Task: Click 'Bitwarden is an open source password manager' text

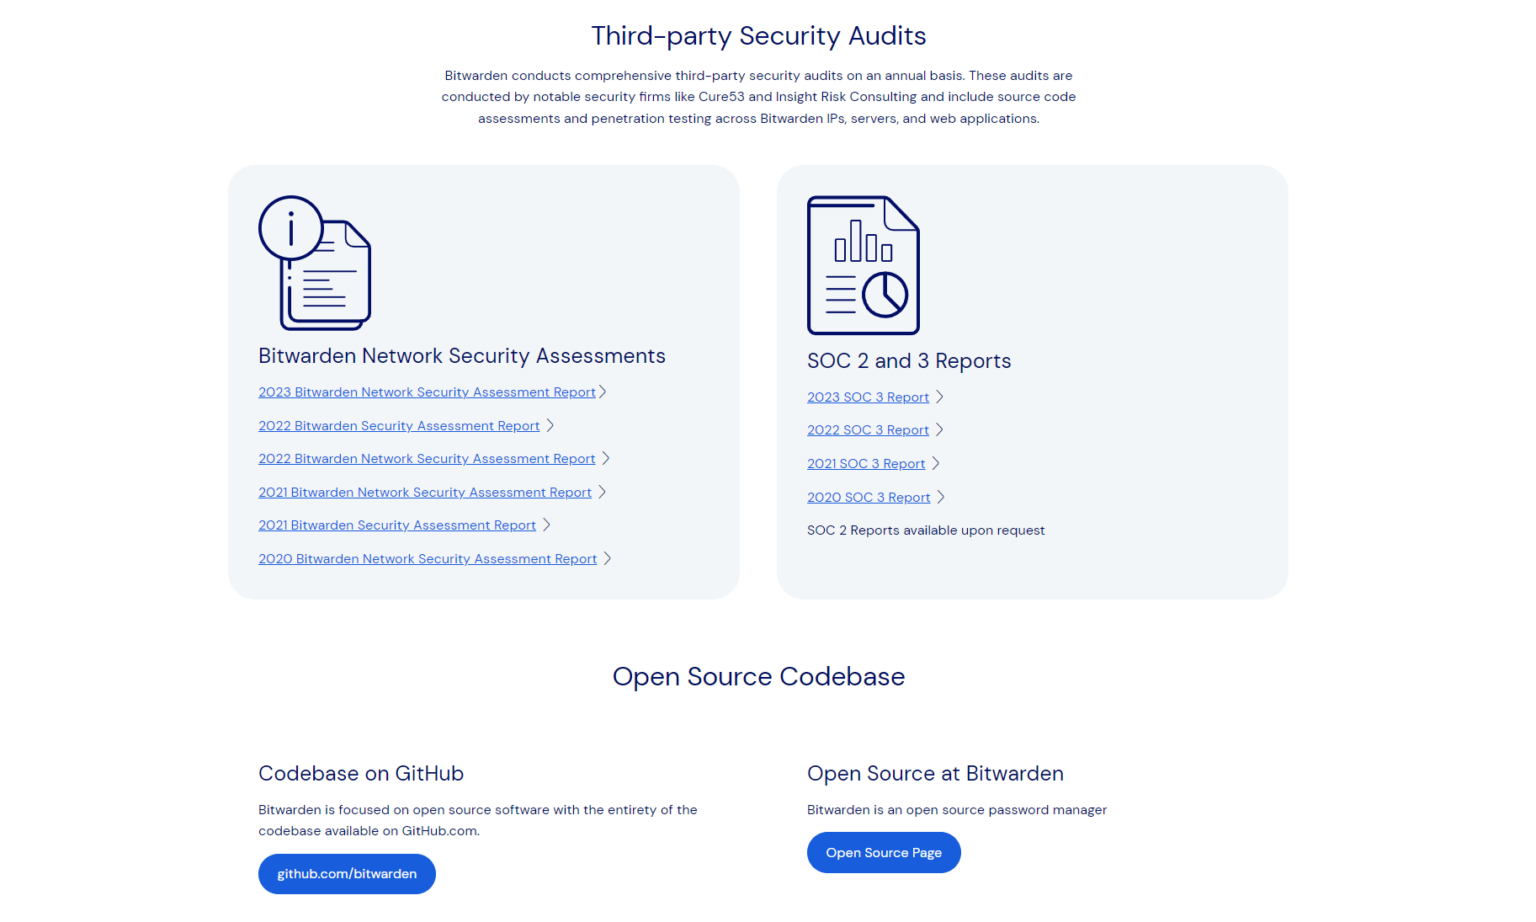Action: (x=957, y=810)
